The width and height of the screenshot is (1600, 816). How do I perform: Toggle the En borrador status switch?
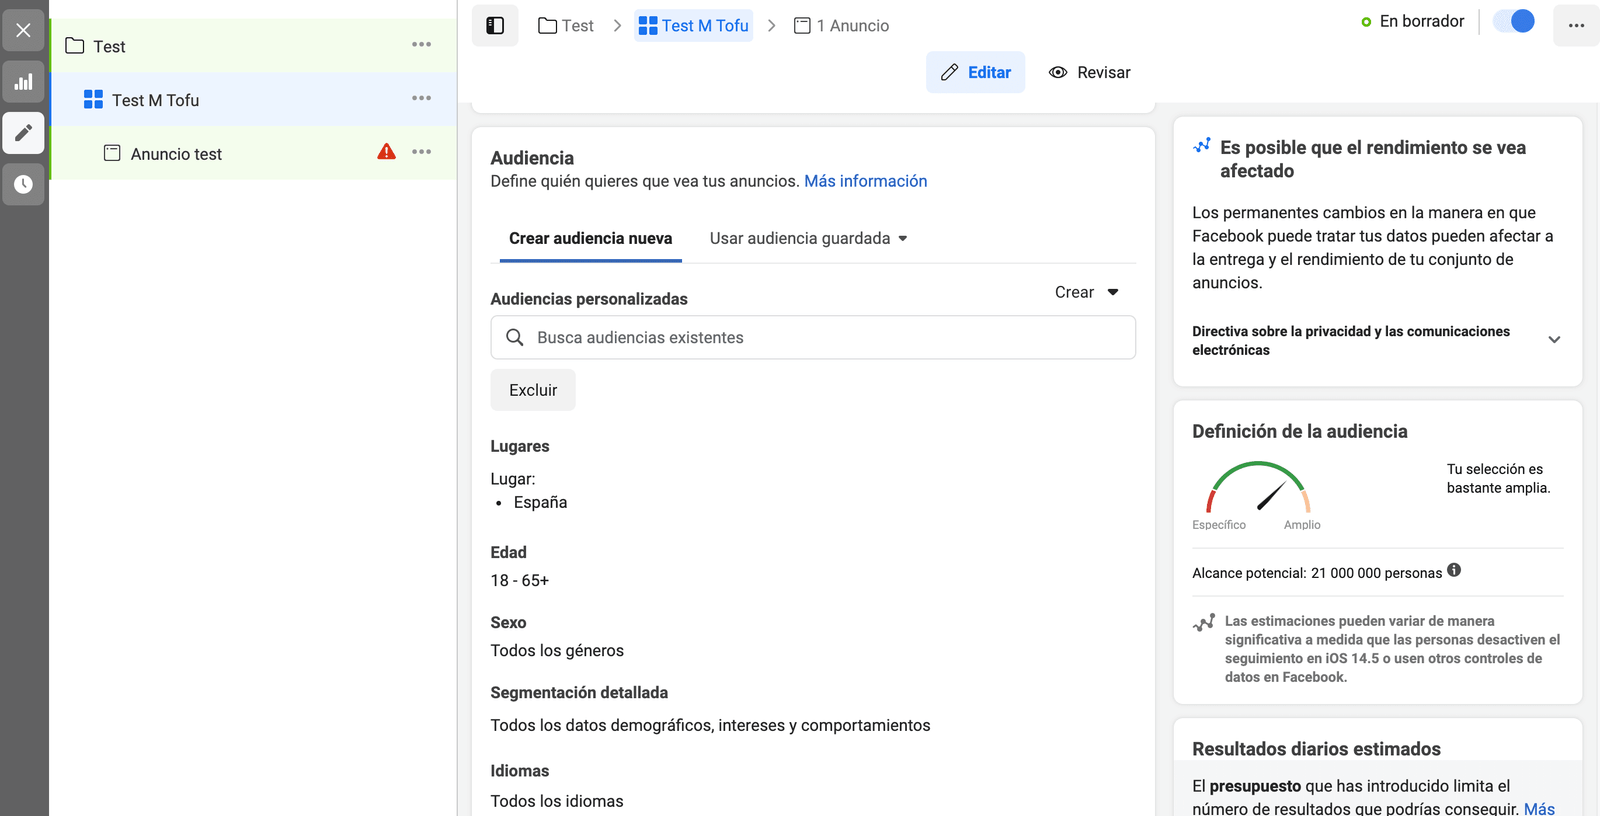pos(1513,21)
